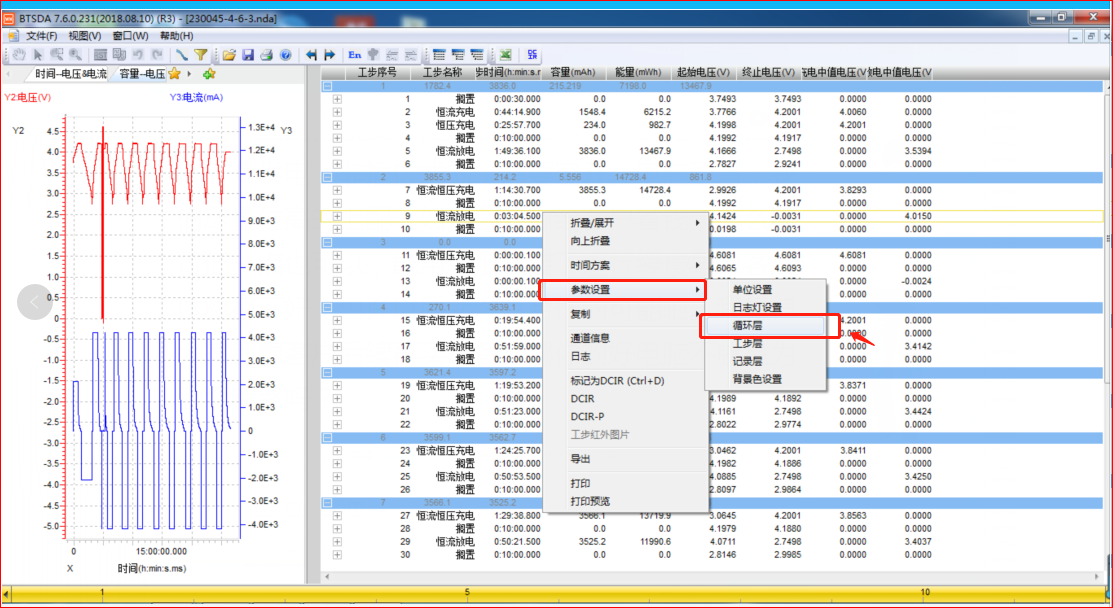Click the 容量(mAh) column header
This screenshot has width=1113, height=608.
(574, 72)
